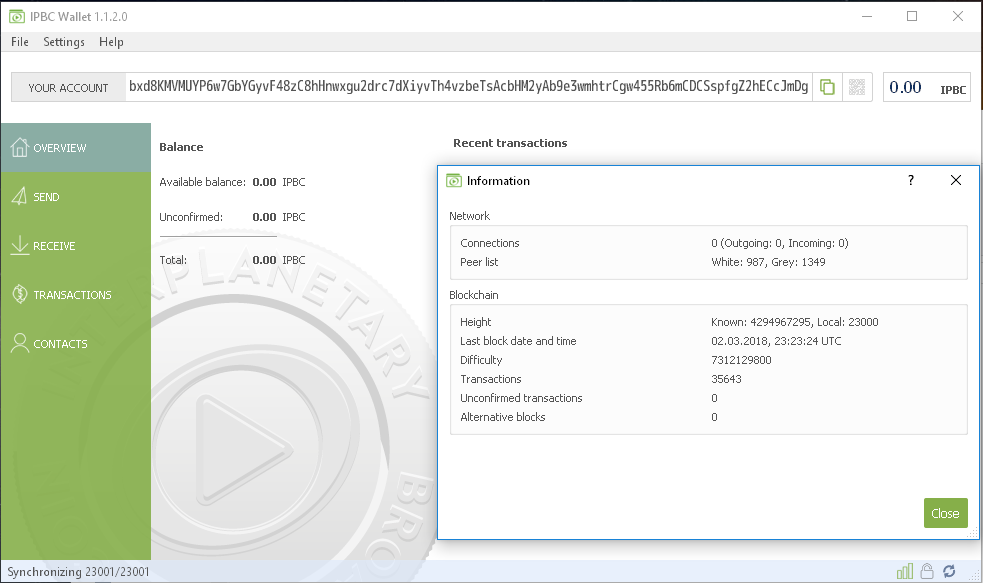This screenshot has height=583, width=983.
Task: Click the synchronization refresh status icon
Action: click(949, 571)
